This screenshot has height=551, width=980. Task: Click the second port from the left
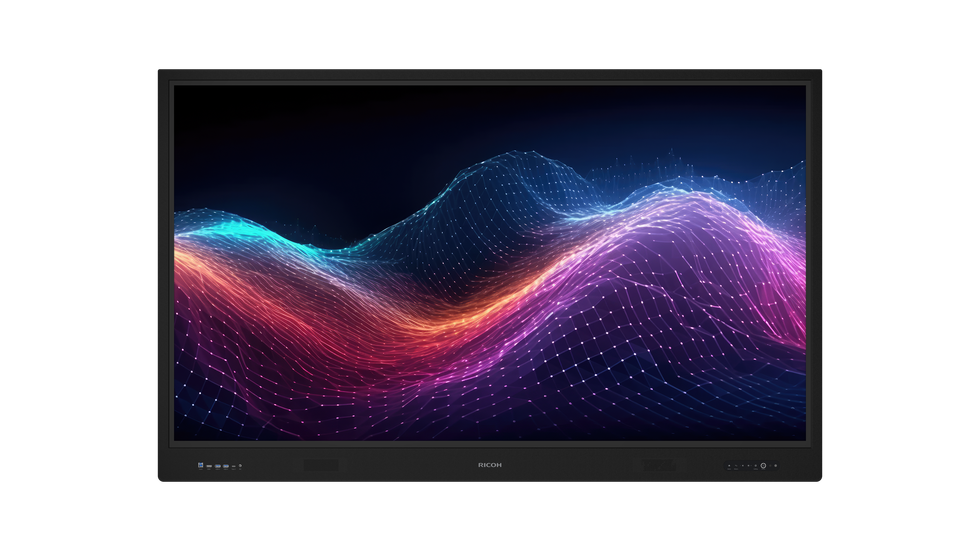tap(209, 466)
